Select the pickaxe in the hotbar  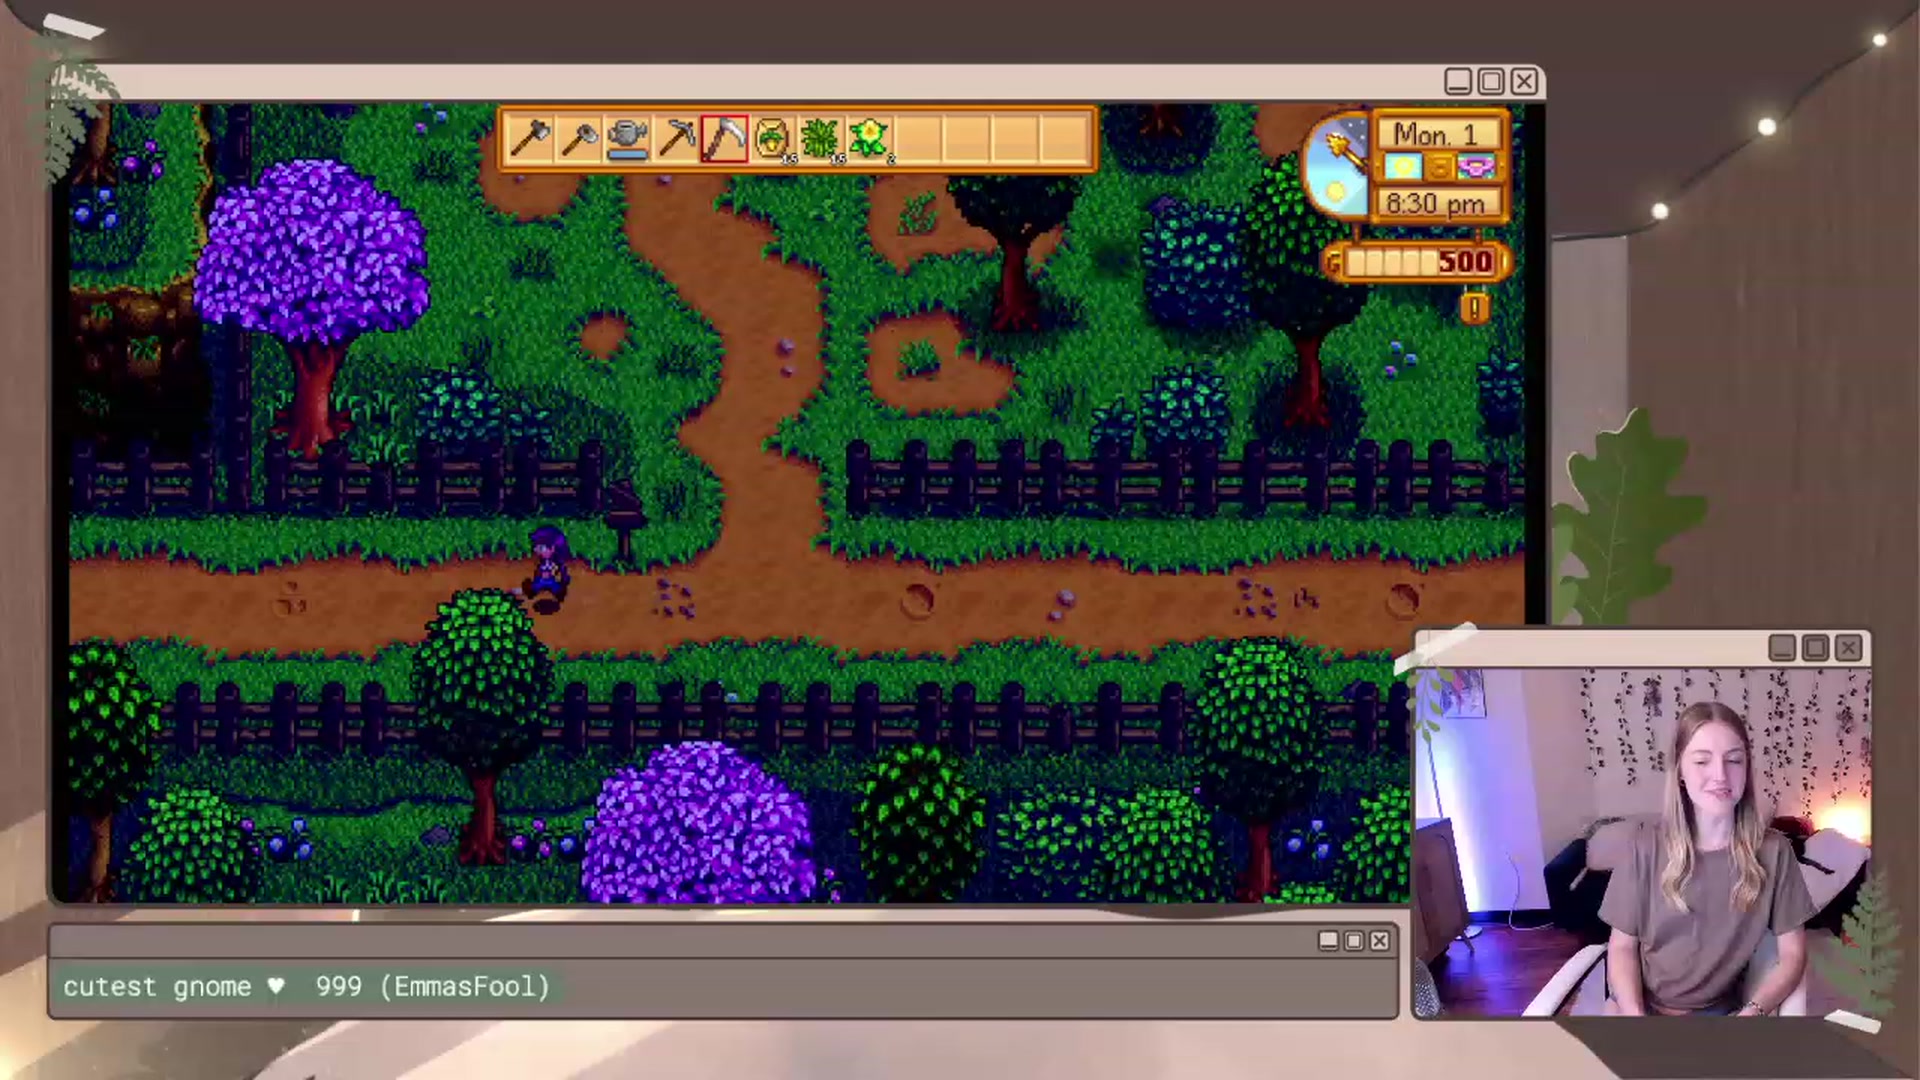[676, 138]
